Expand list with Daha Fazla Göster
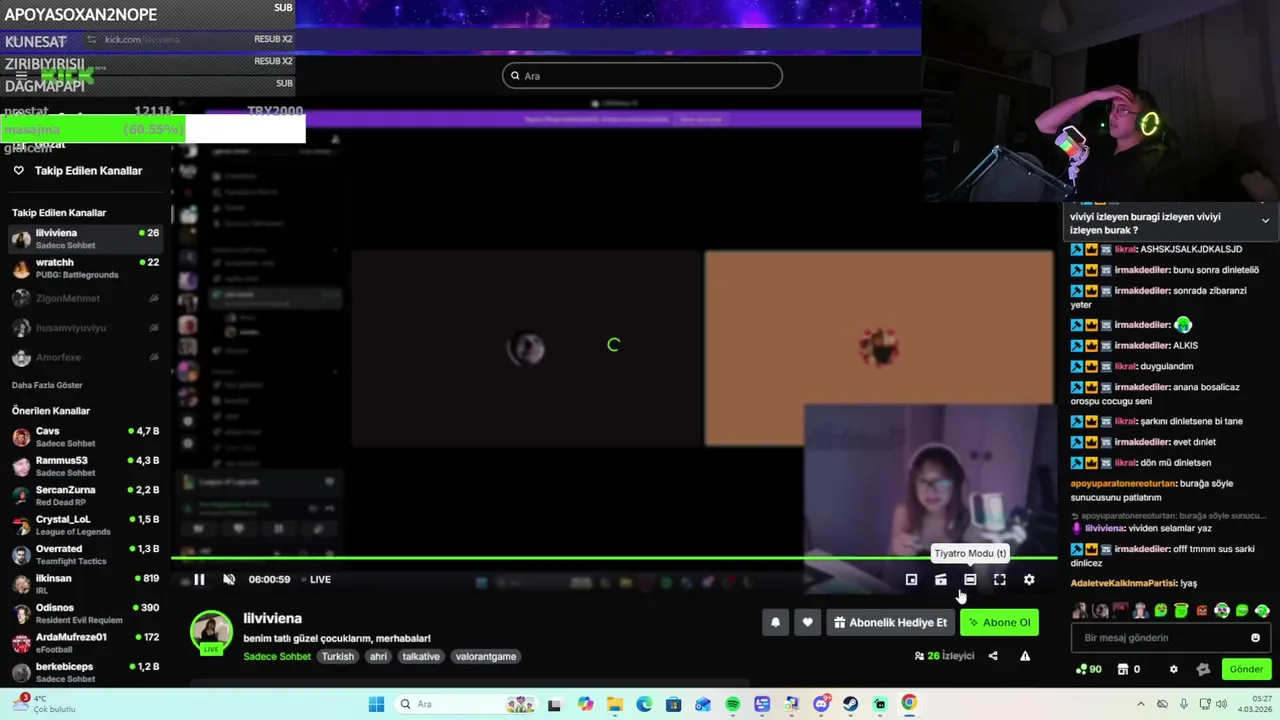Image resolution: width=1280 pixels, height=720 pixels. point(47,385)
